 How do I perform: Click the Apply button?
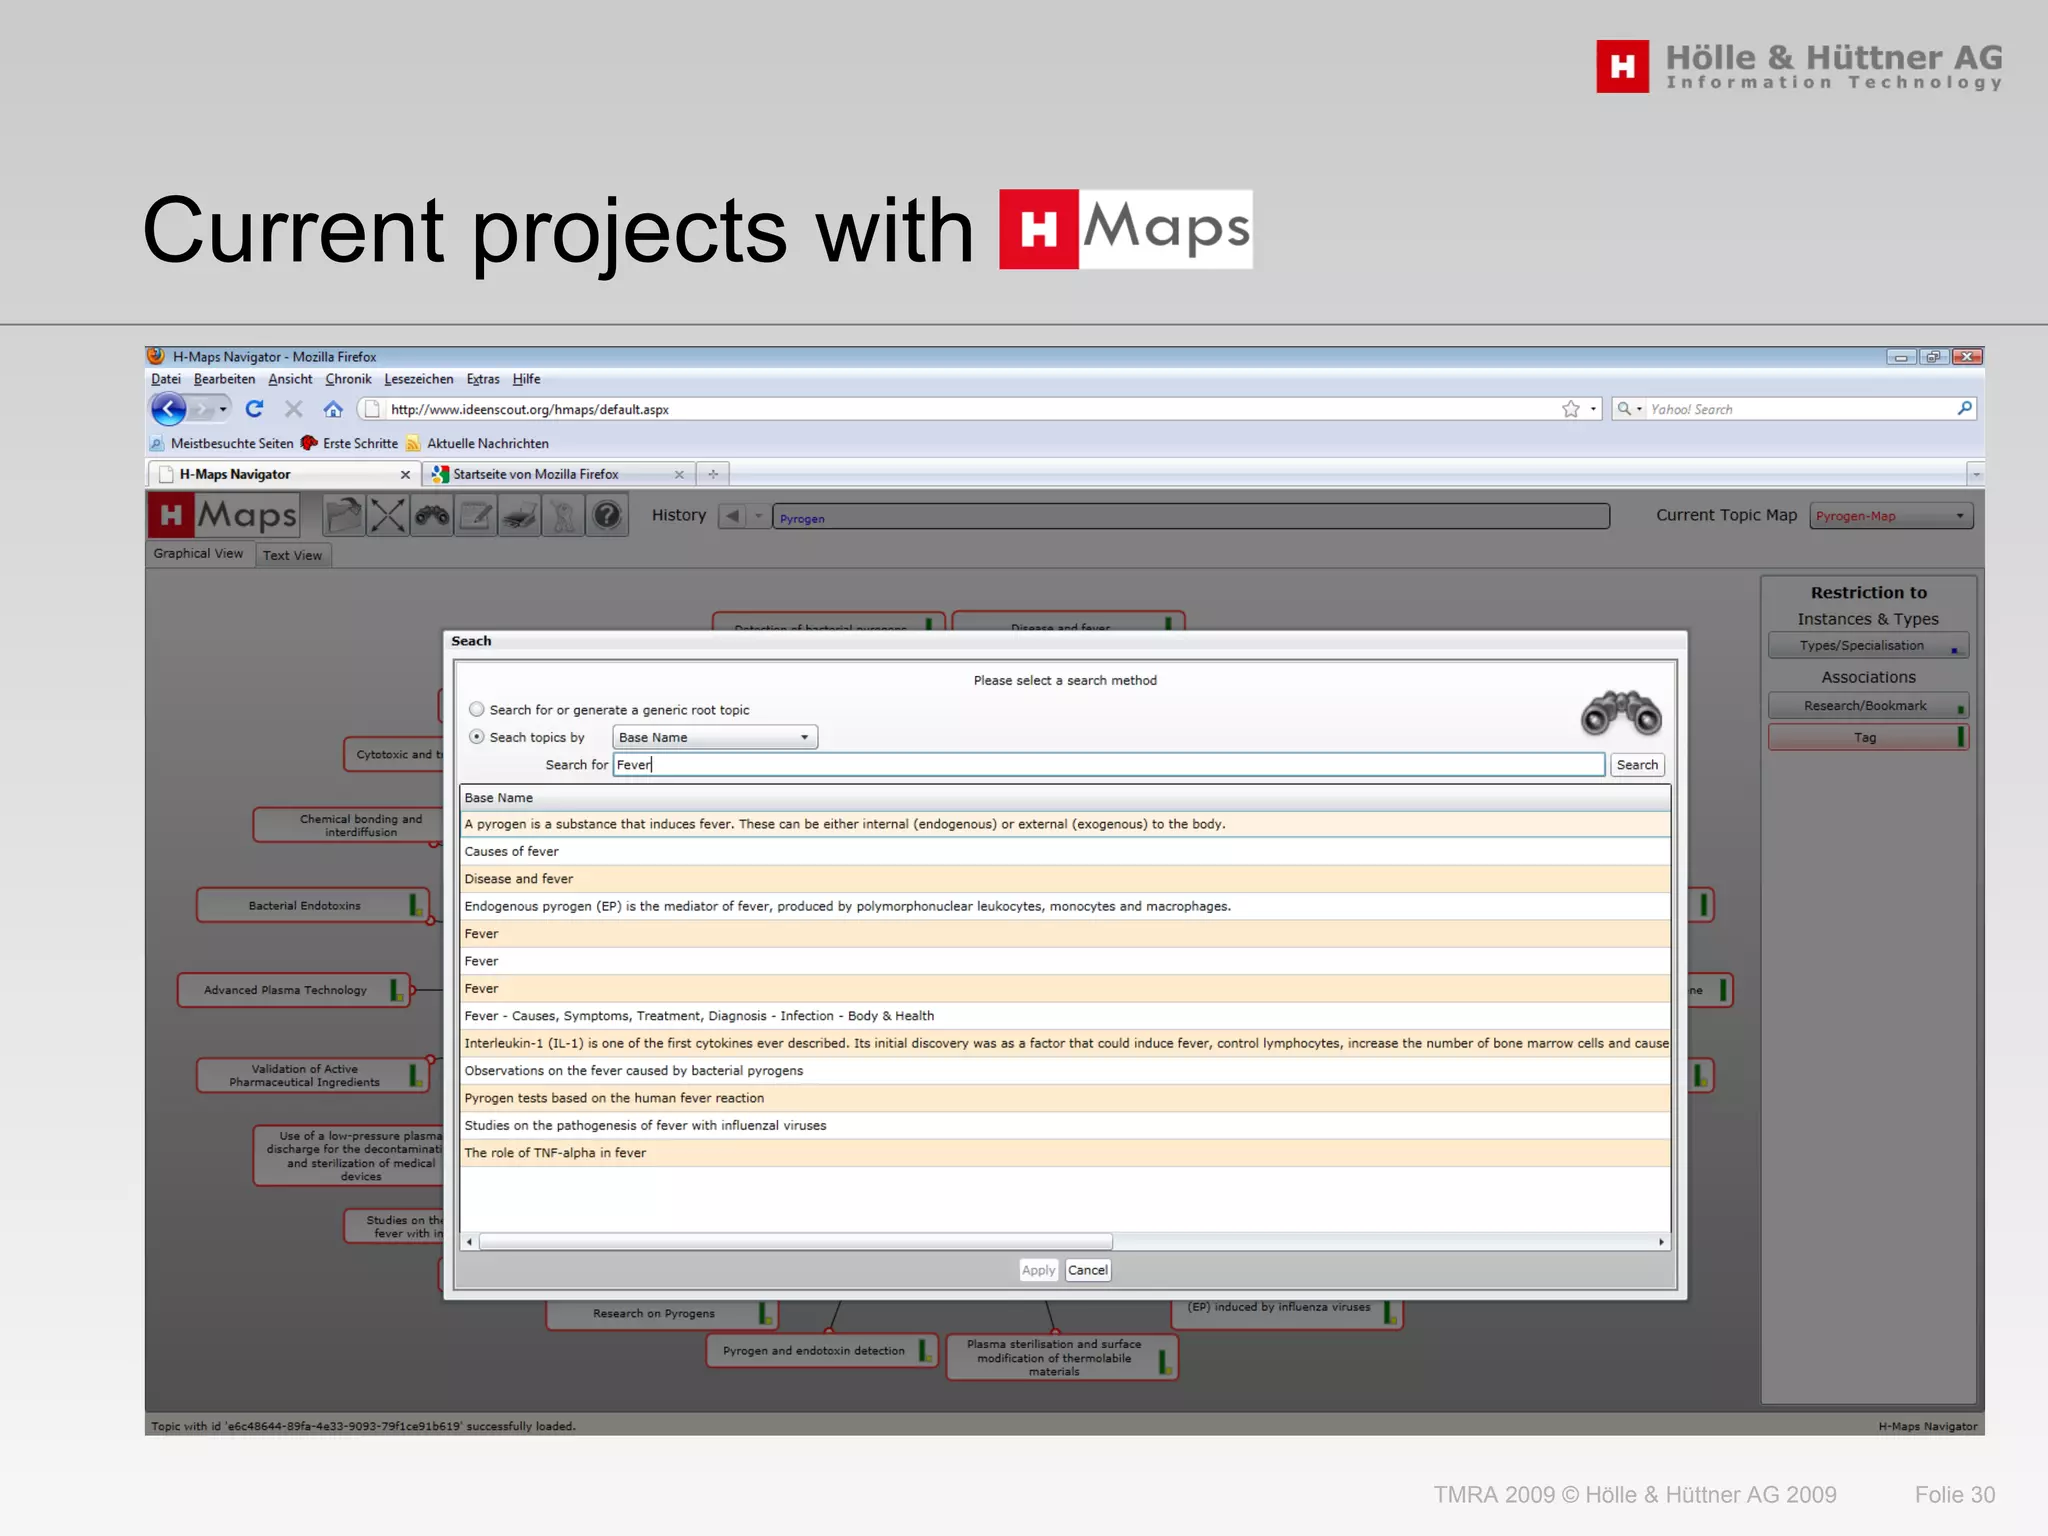click(1038, 1270)
